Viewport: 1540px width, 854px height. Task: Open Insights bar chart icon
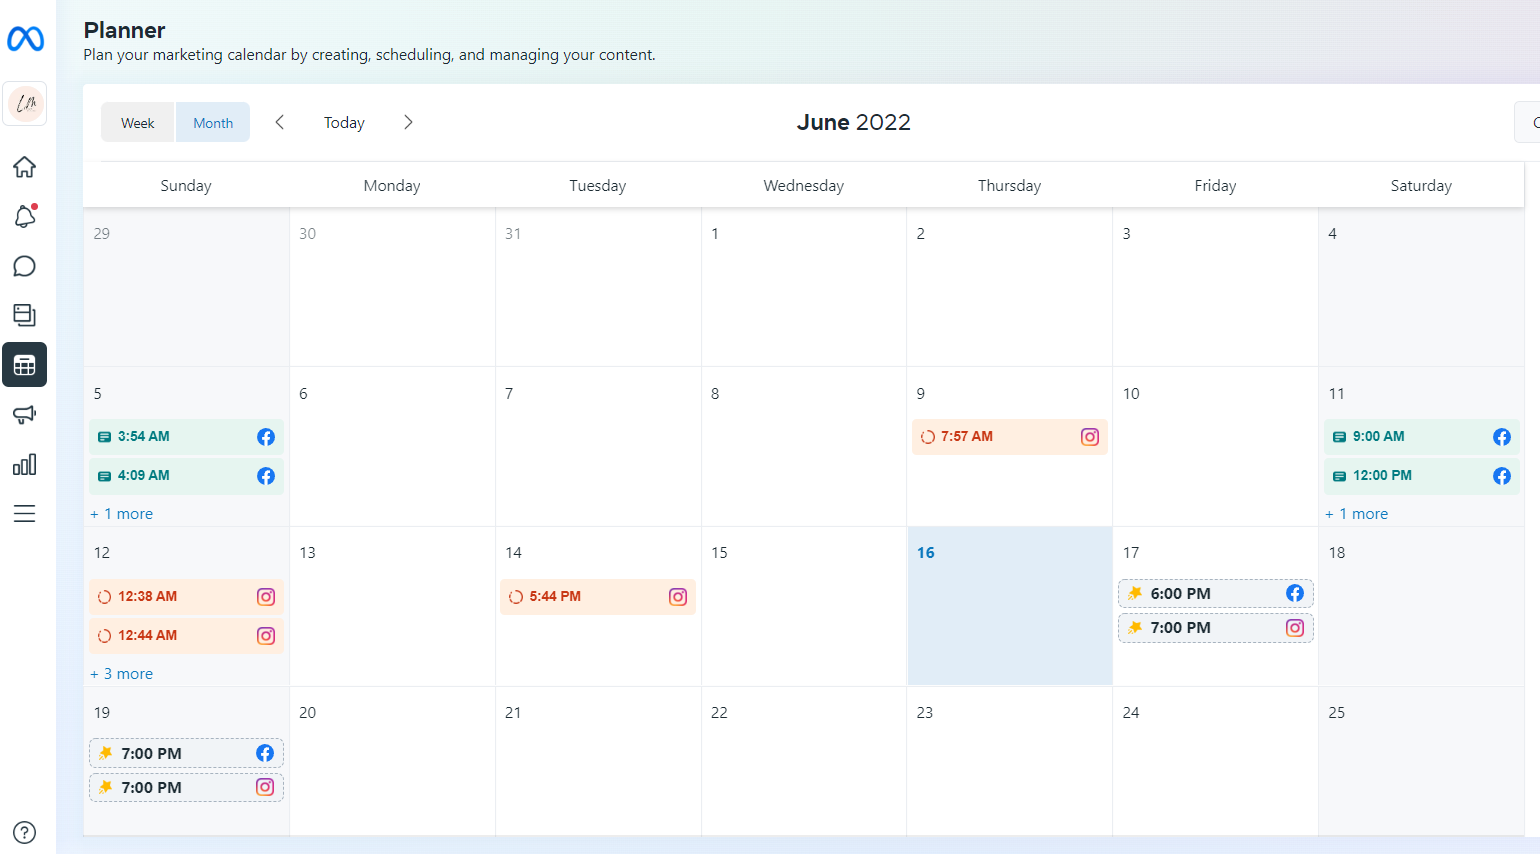tap(25, 464)
